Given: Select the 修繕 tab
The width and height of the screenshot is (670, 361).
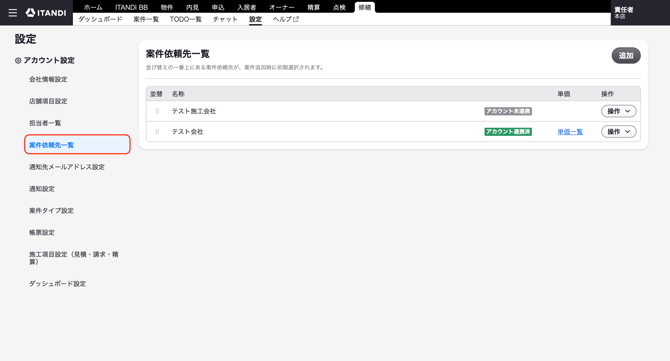Looking at the screenshot, I should 365,7.
